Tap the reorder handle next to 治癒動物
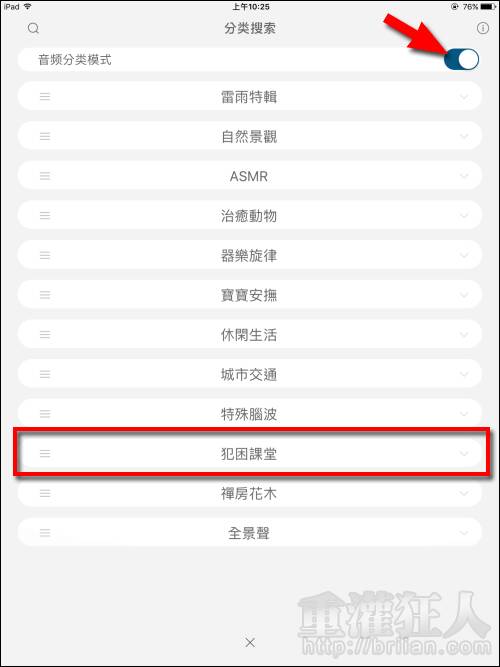Viewport: 500px width, 667px height. point(45,215)
